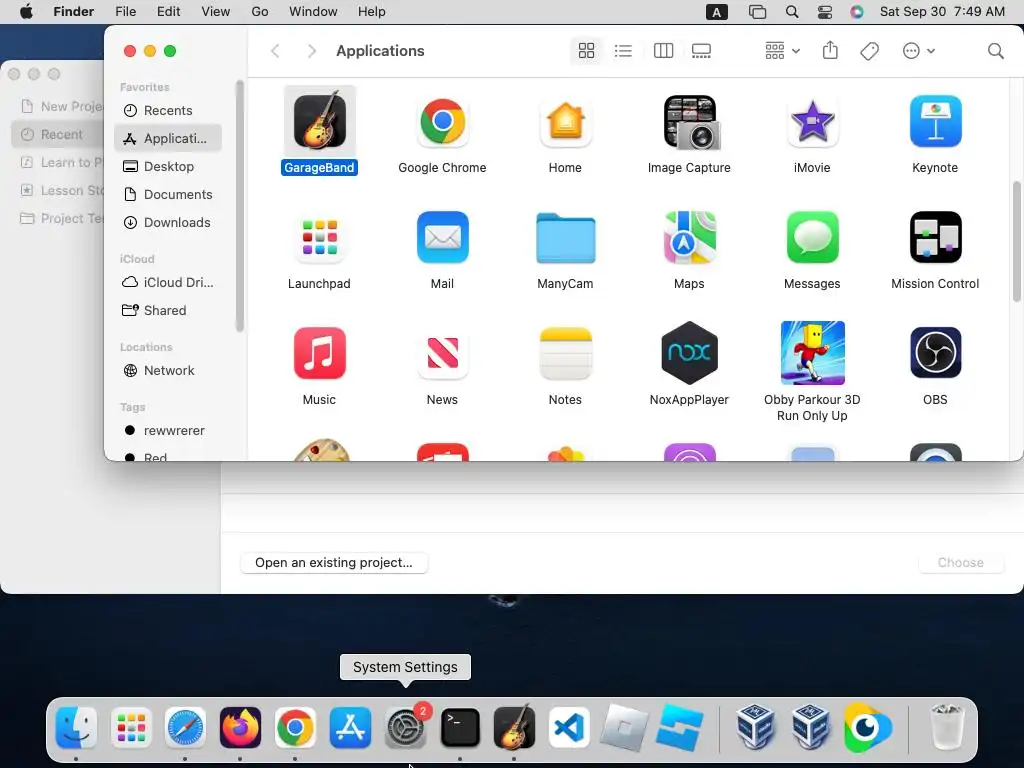Open Terminal from the Dock
The width and height of the screenshot is (1024, 768).
pos(460,728)
